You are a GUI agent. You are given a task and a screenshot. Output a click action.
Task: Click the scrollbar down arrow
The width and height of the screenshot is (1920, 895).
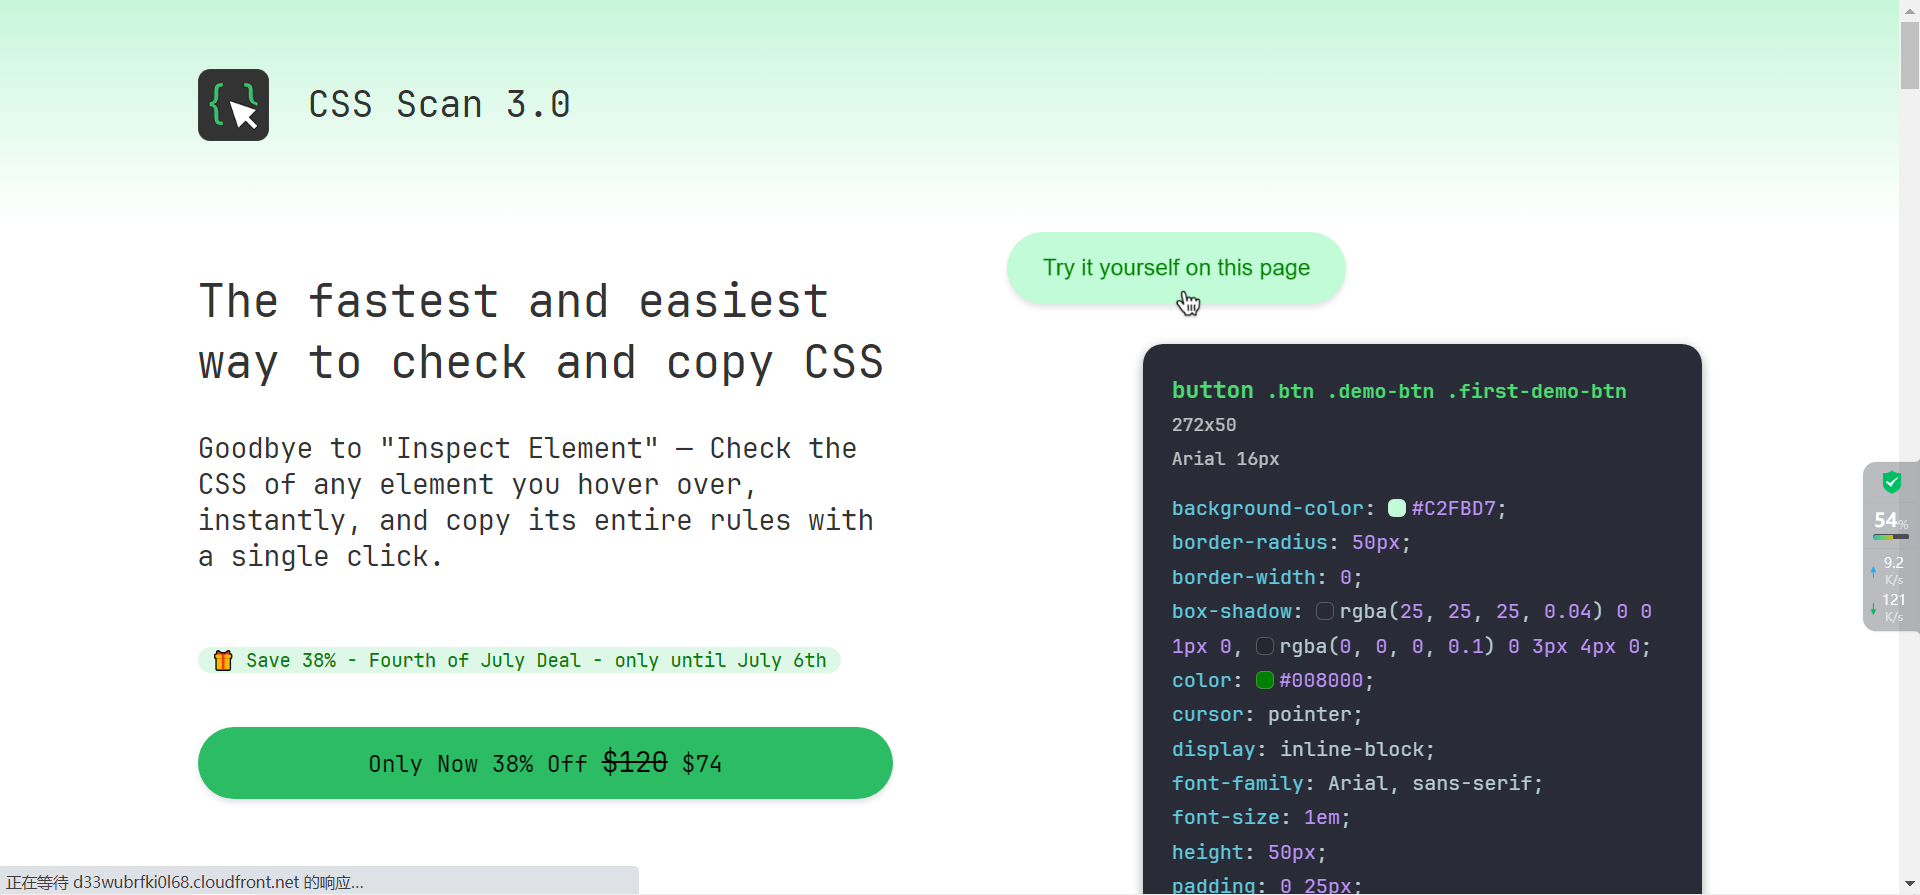coord(1909,885)
